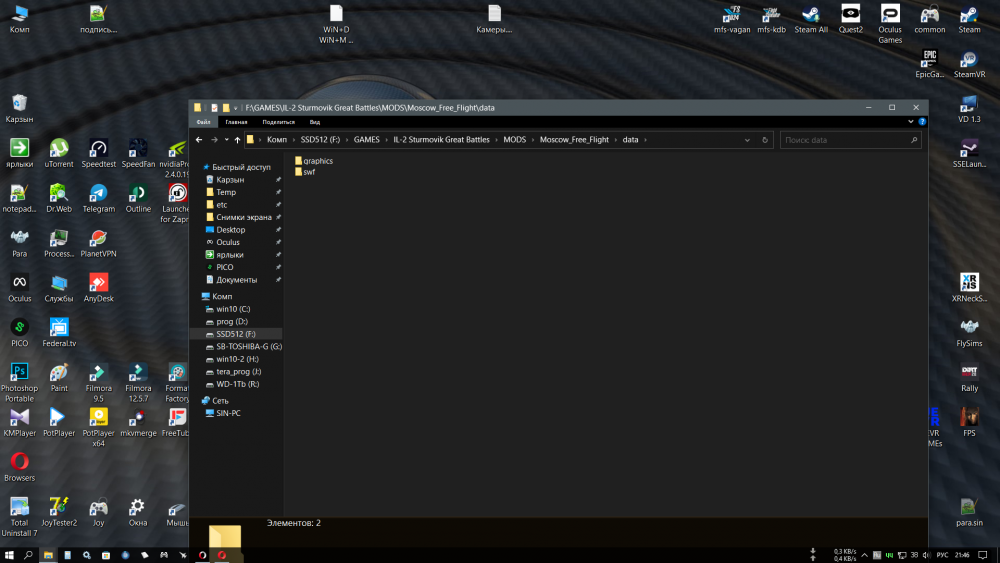Refresh the data folder view
This screenshot has height=563, width=1000.
765,140
